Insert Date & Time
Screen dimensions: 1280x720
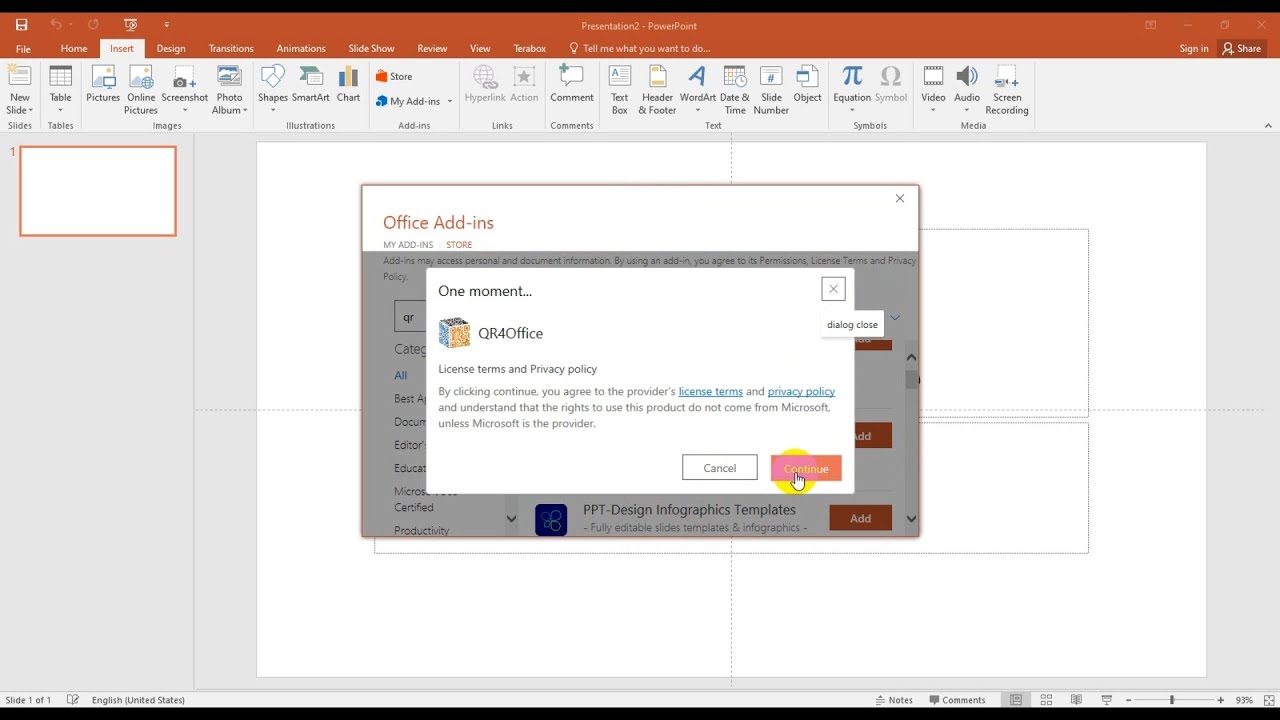point(735,89)
